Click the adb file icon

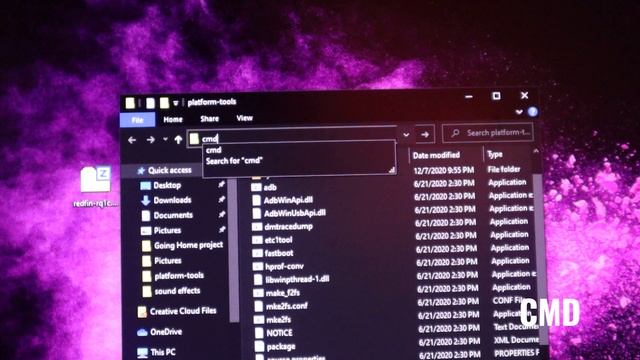click(x=256, y=188)
